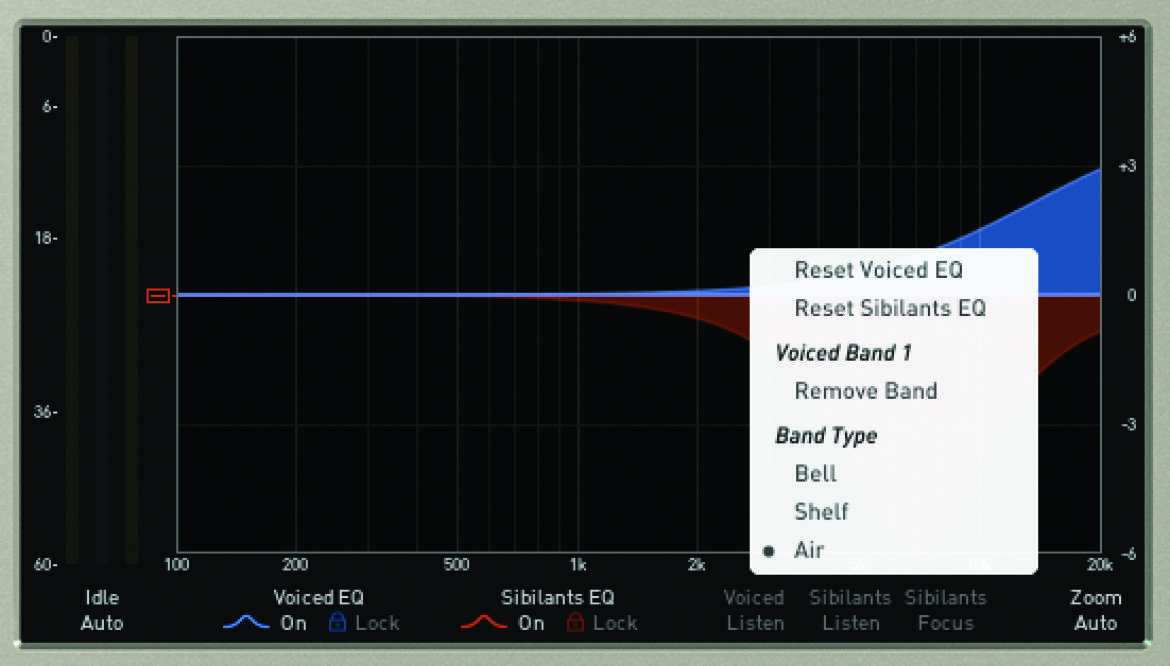
Task: Click the red threshold marker beside the meter
Action: 158,296
